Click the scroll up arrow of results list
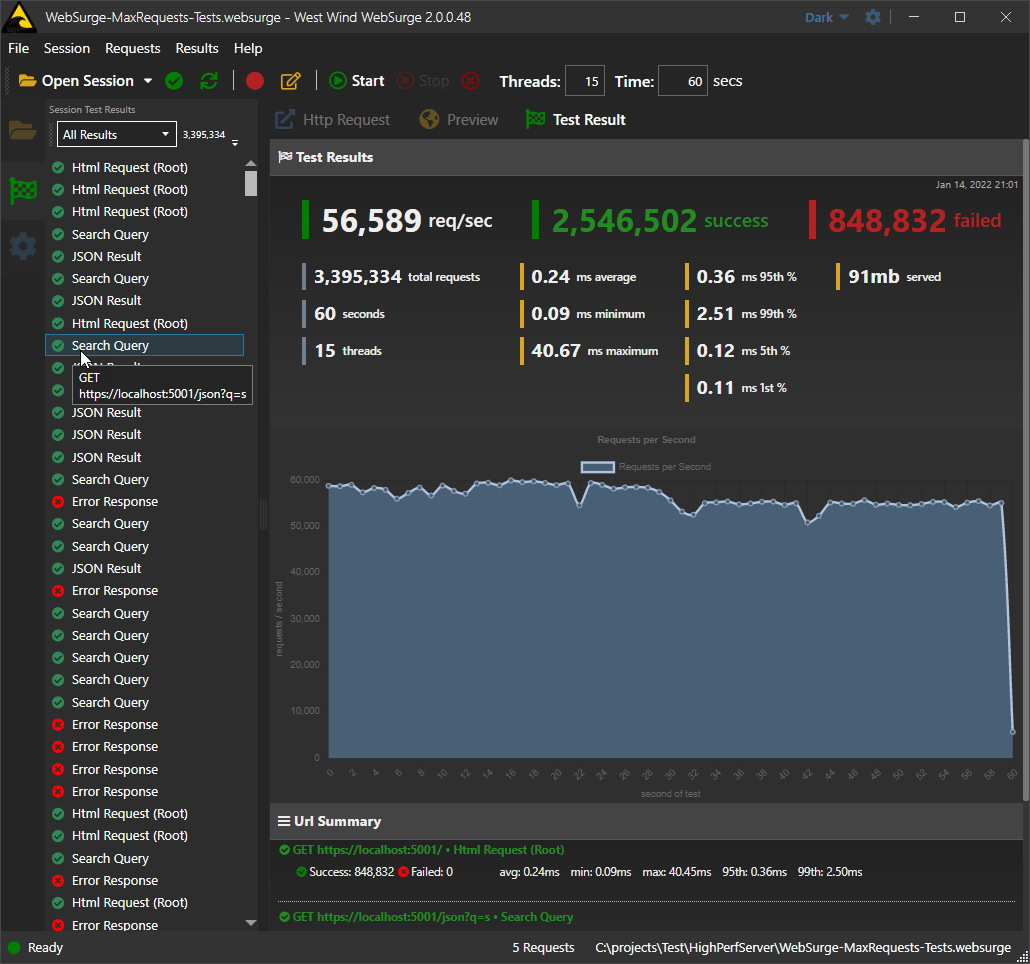The height and width of the screenshot is (964, 1030). click(x=251, y=164)
